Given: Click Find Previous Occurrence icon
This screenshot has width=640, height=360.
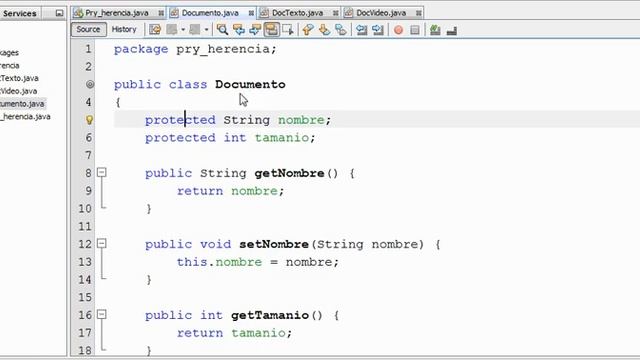Looking at the screenshot, I should (x=238, y=29).
